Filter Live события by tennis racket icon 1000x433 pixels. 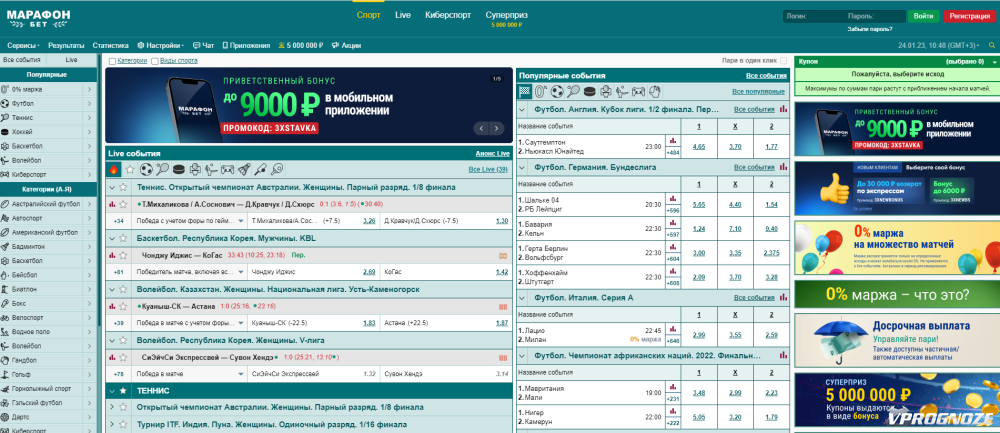(163, 170)
